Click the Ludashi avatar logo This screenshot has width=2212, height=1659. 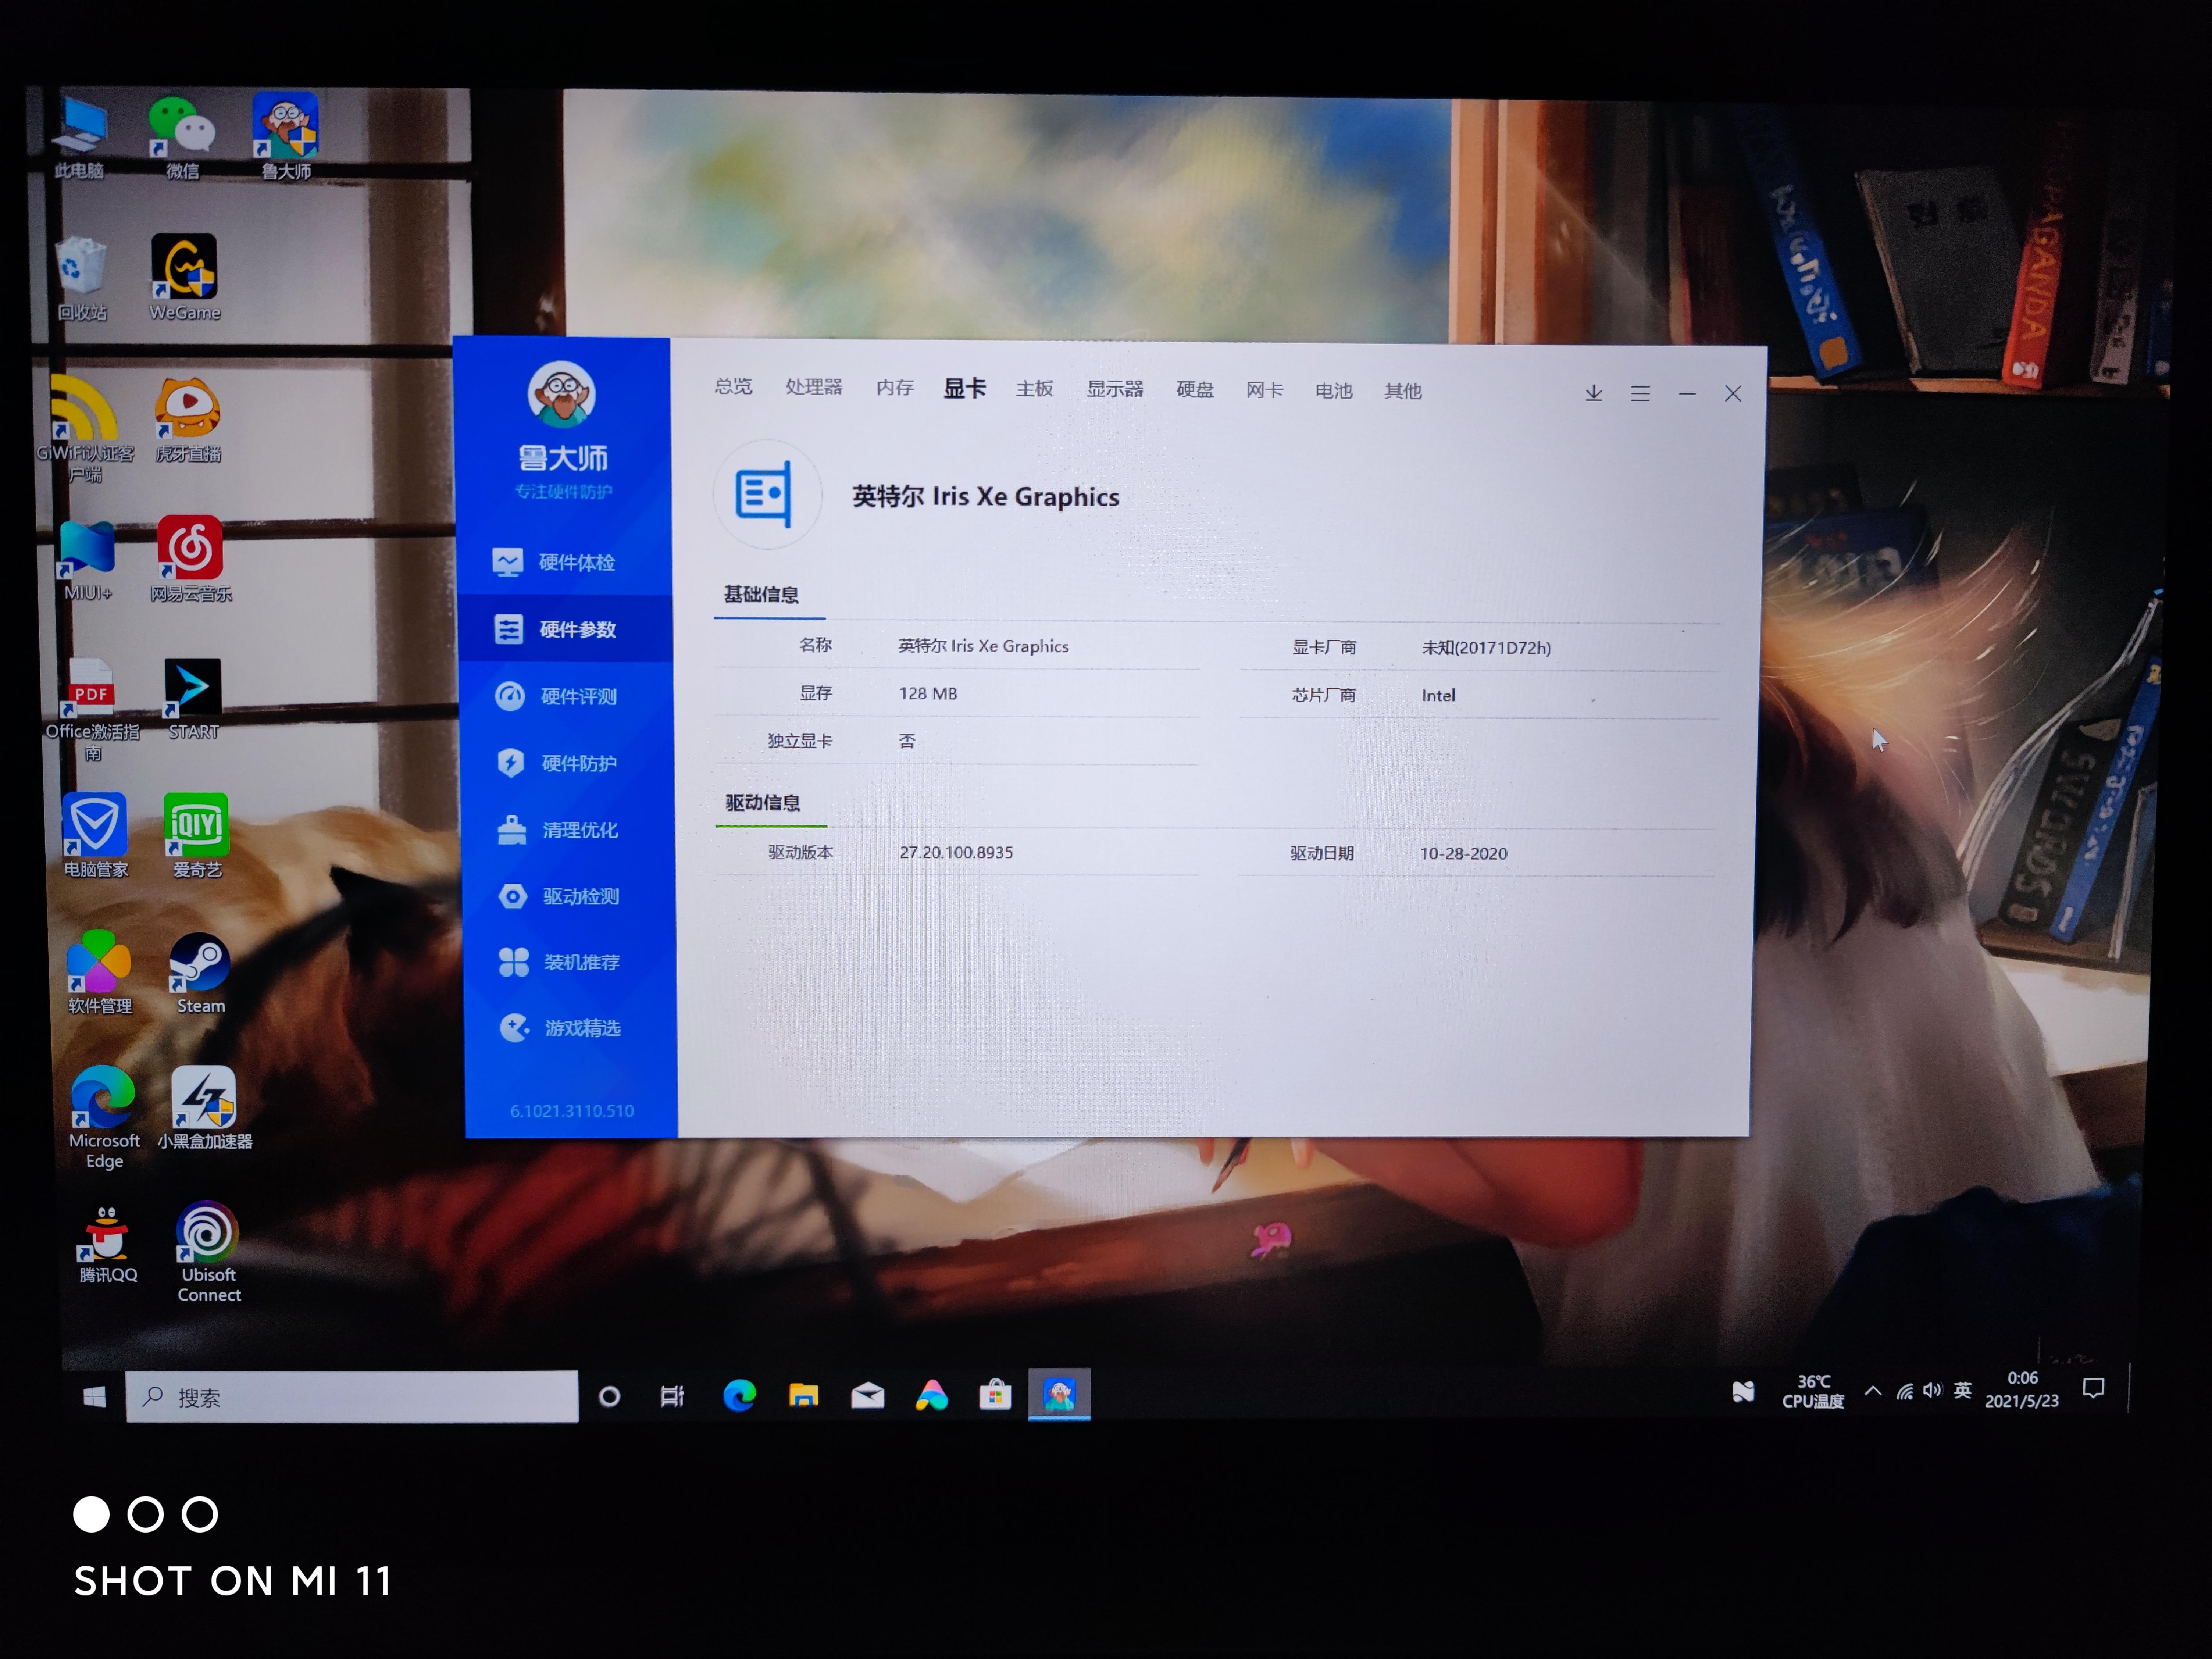coord(561,394)
